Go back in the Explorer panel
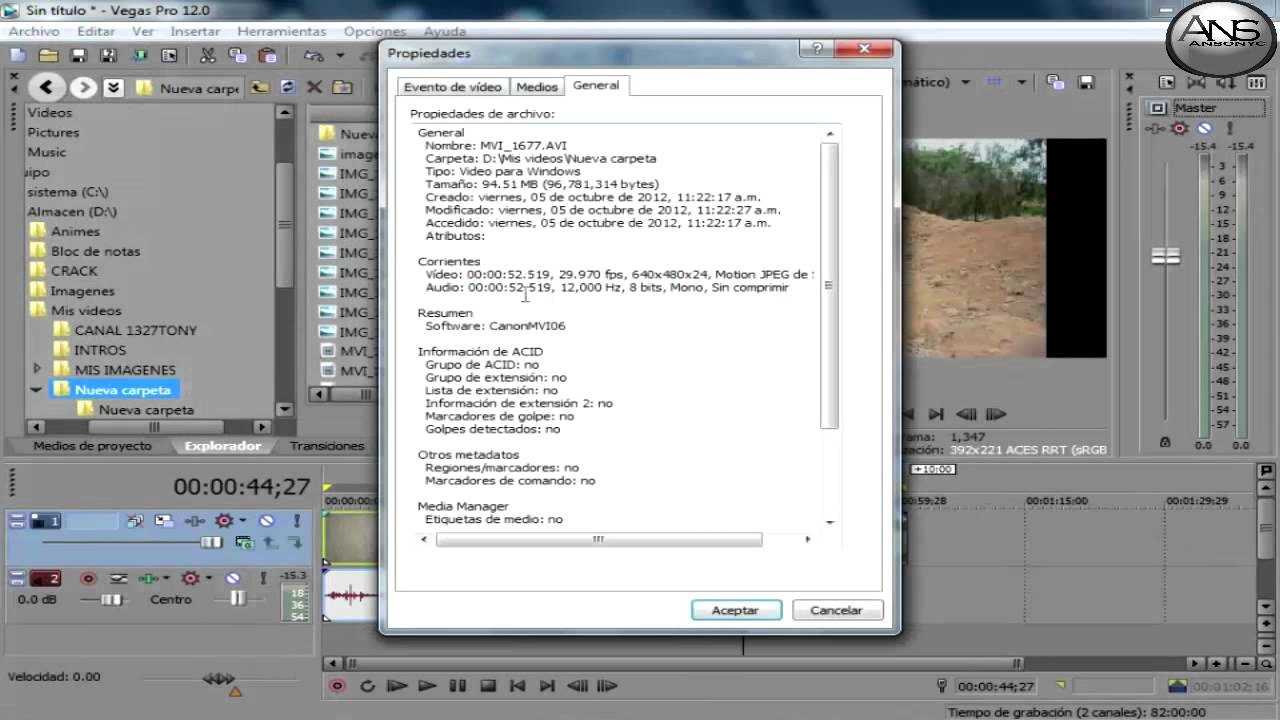This screenshot has width=1280, height=720. (47, 87)
